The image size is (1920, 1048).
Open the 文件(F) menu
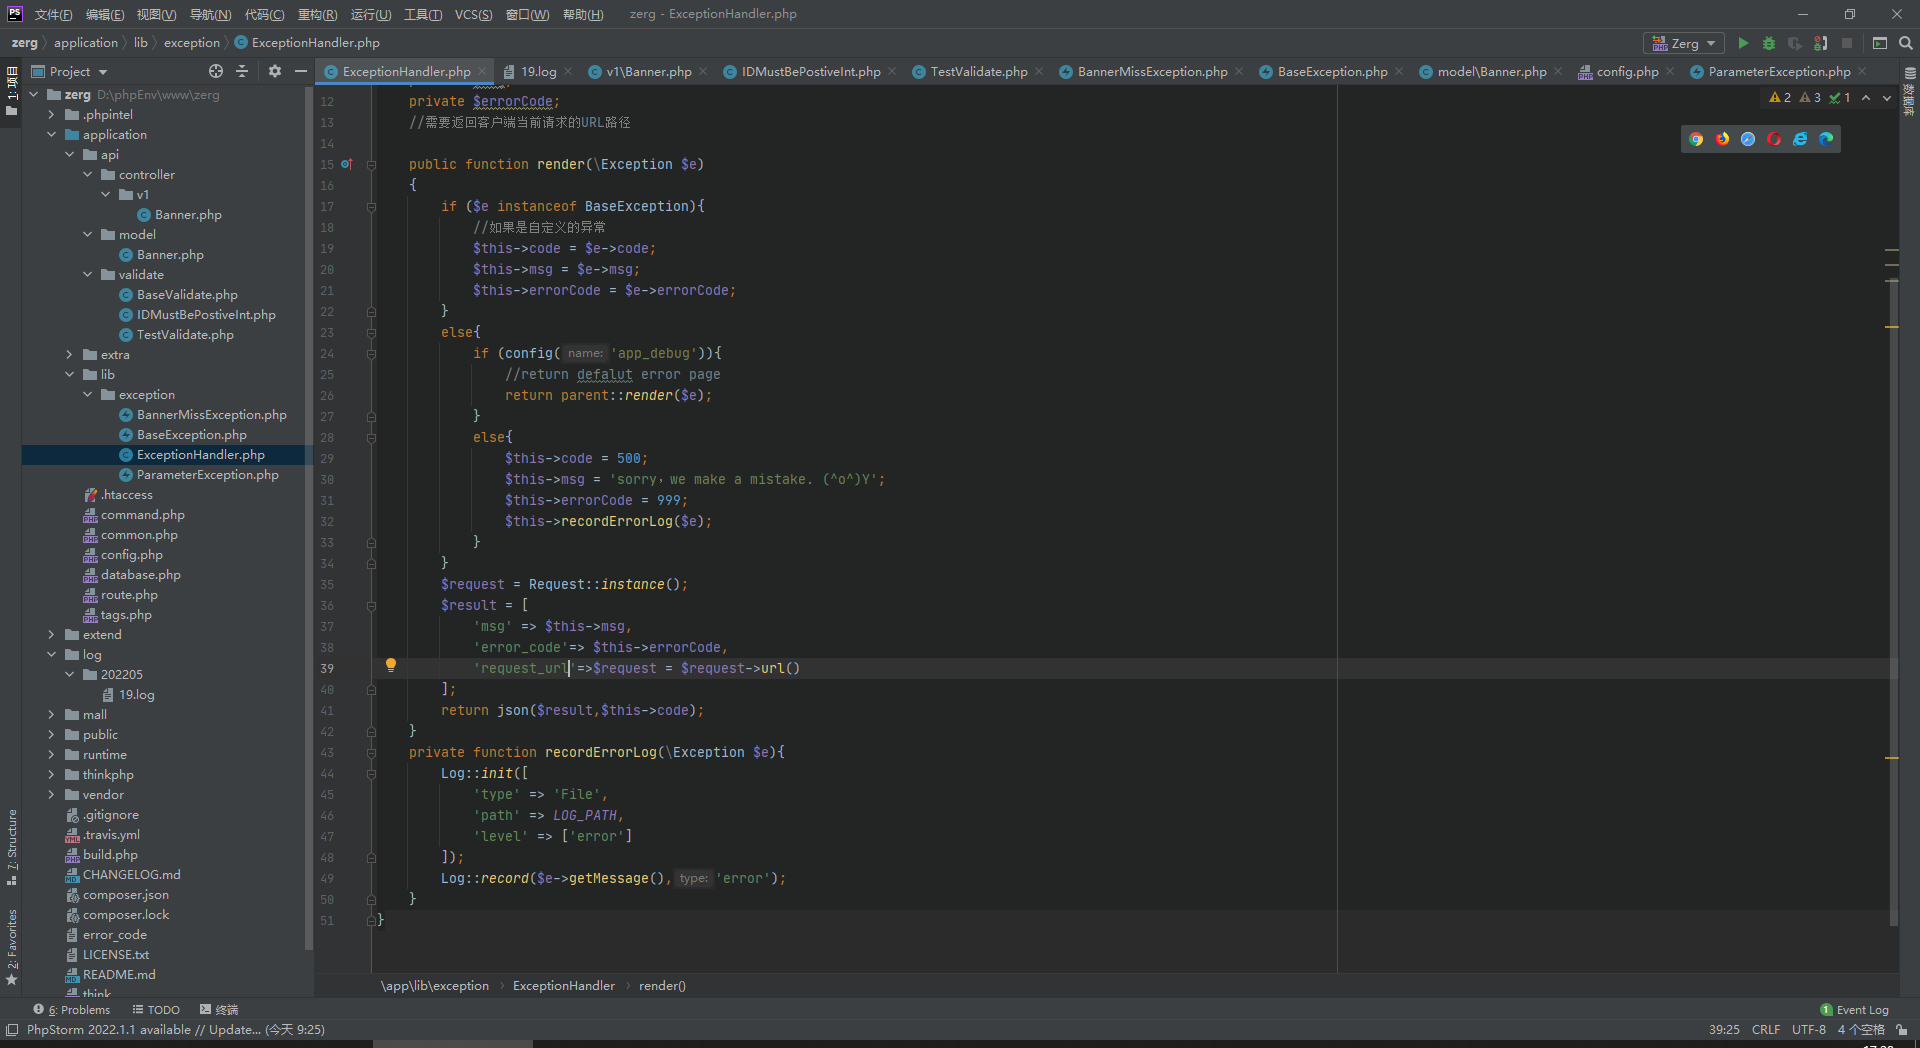[x=53, y=14]
